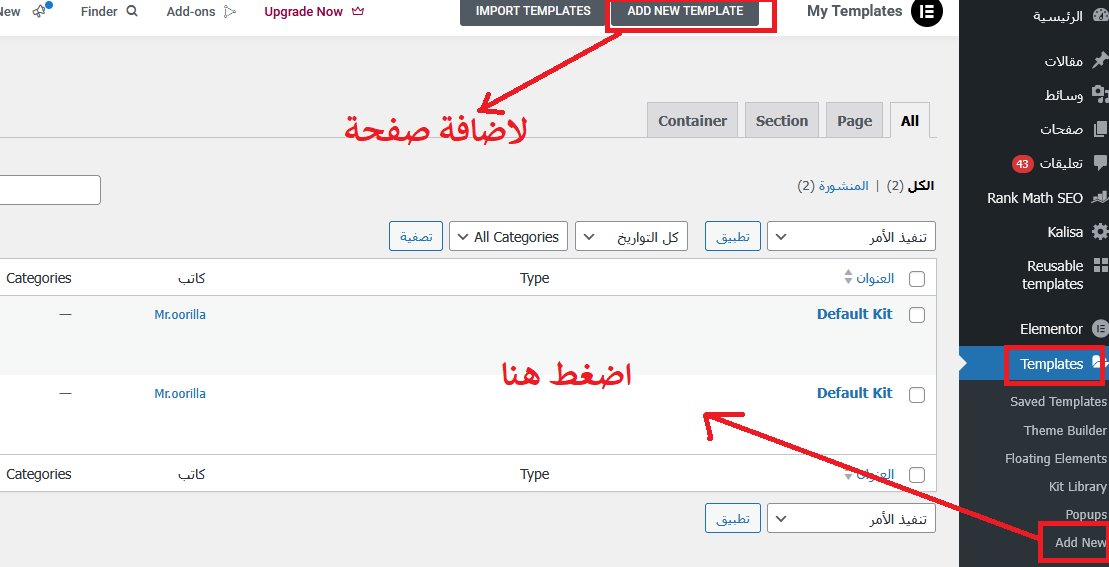Tick the checkbox for the second Default Kit row
This screenshot has height=567, width=1109.
[x=917, y=395]
